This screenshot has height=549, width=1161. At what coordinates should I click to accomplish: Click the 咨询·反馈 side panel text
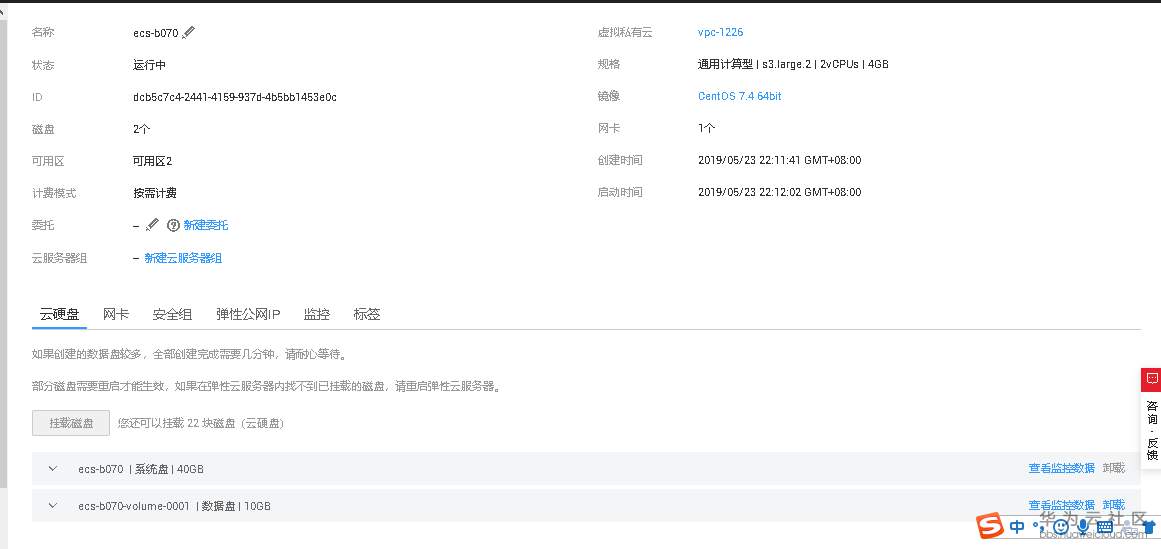1152,430
